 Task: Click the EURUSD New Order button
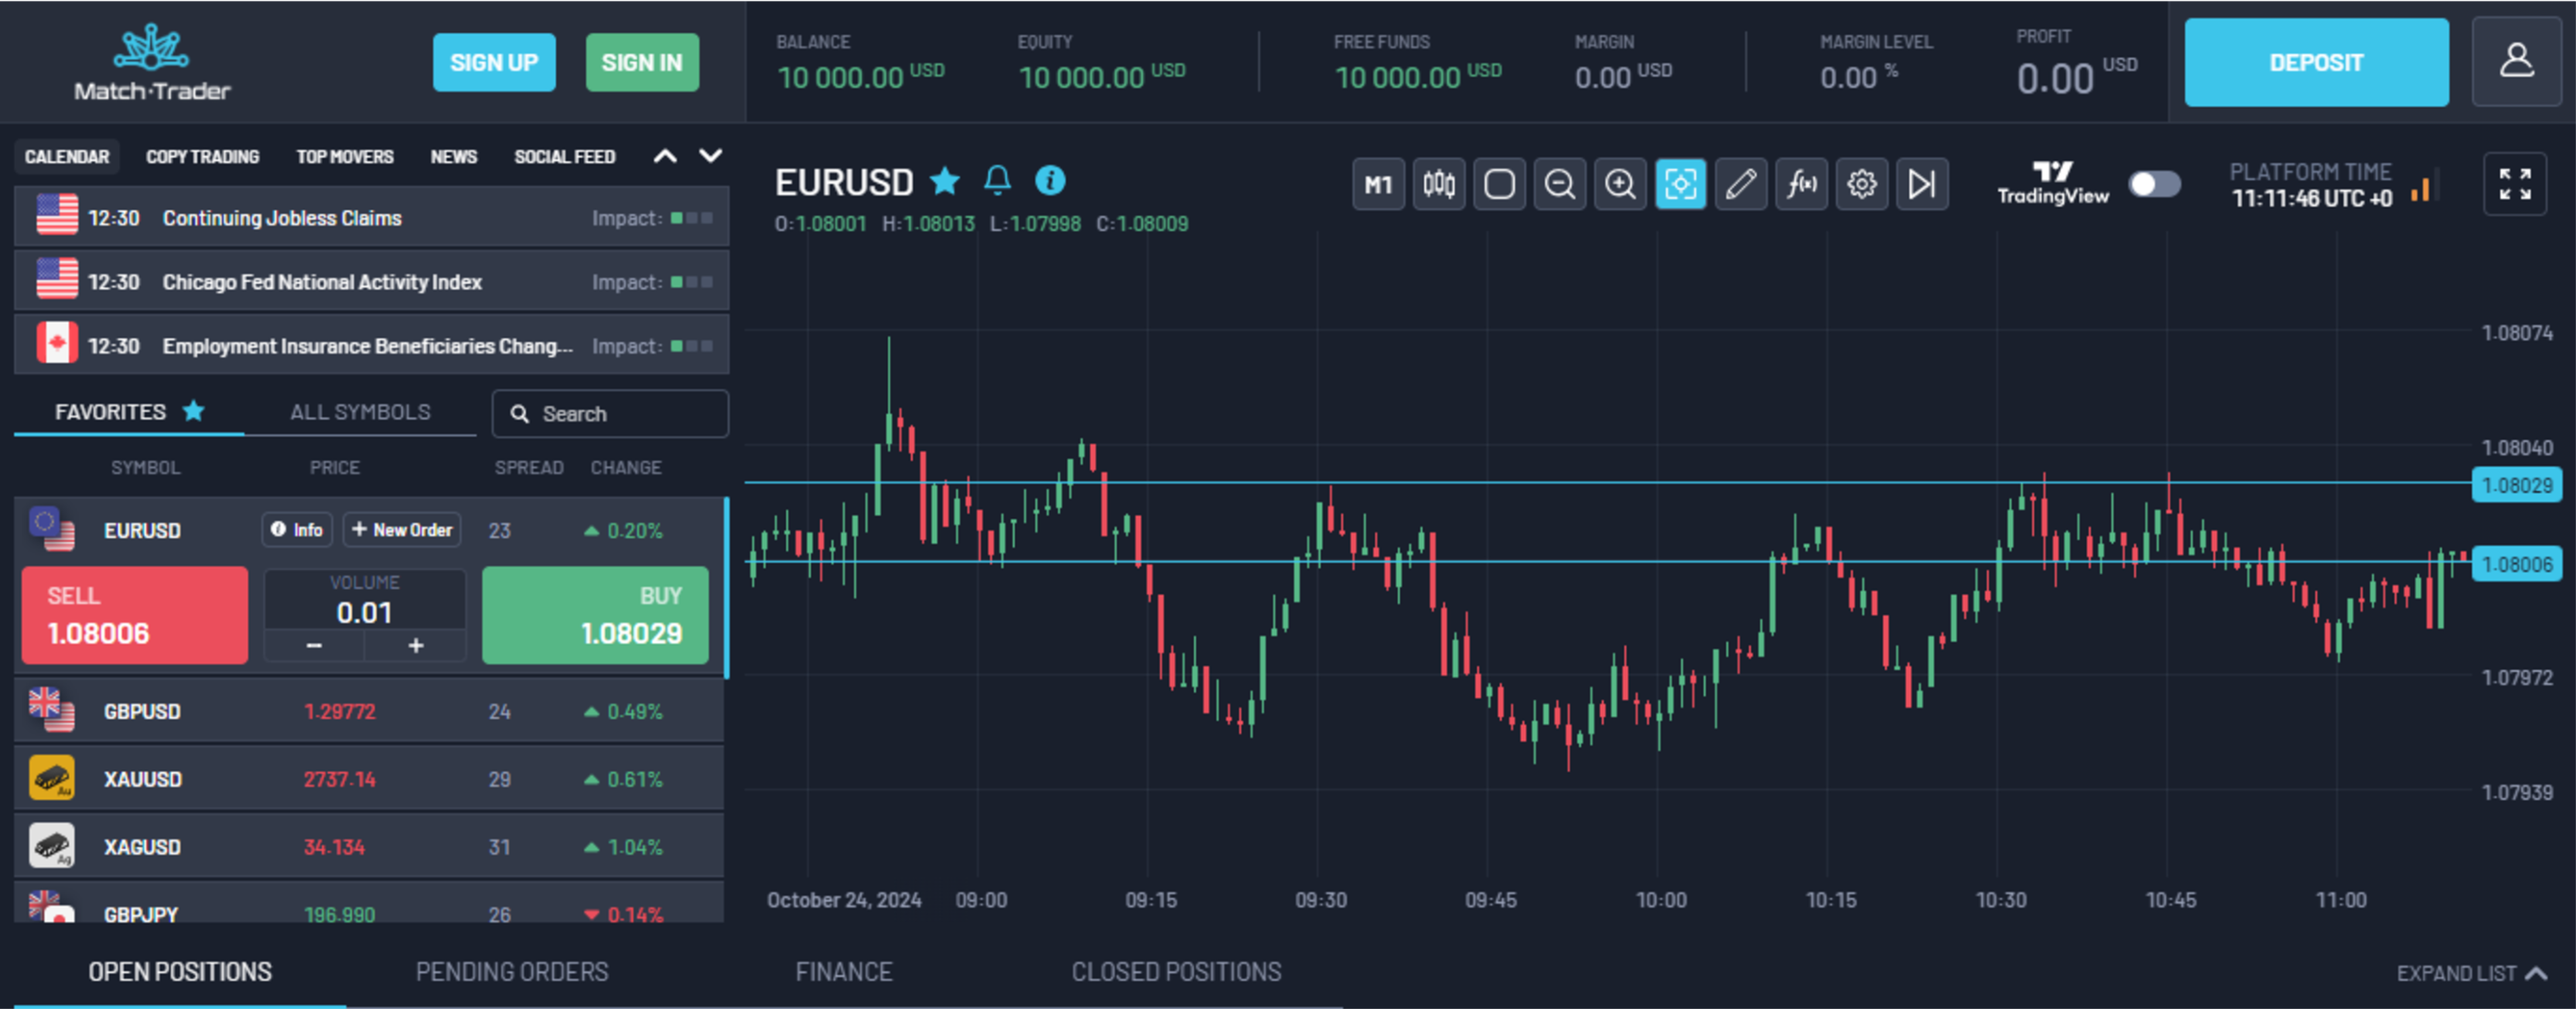(x=402, y=530)
